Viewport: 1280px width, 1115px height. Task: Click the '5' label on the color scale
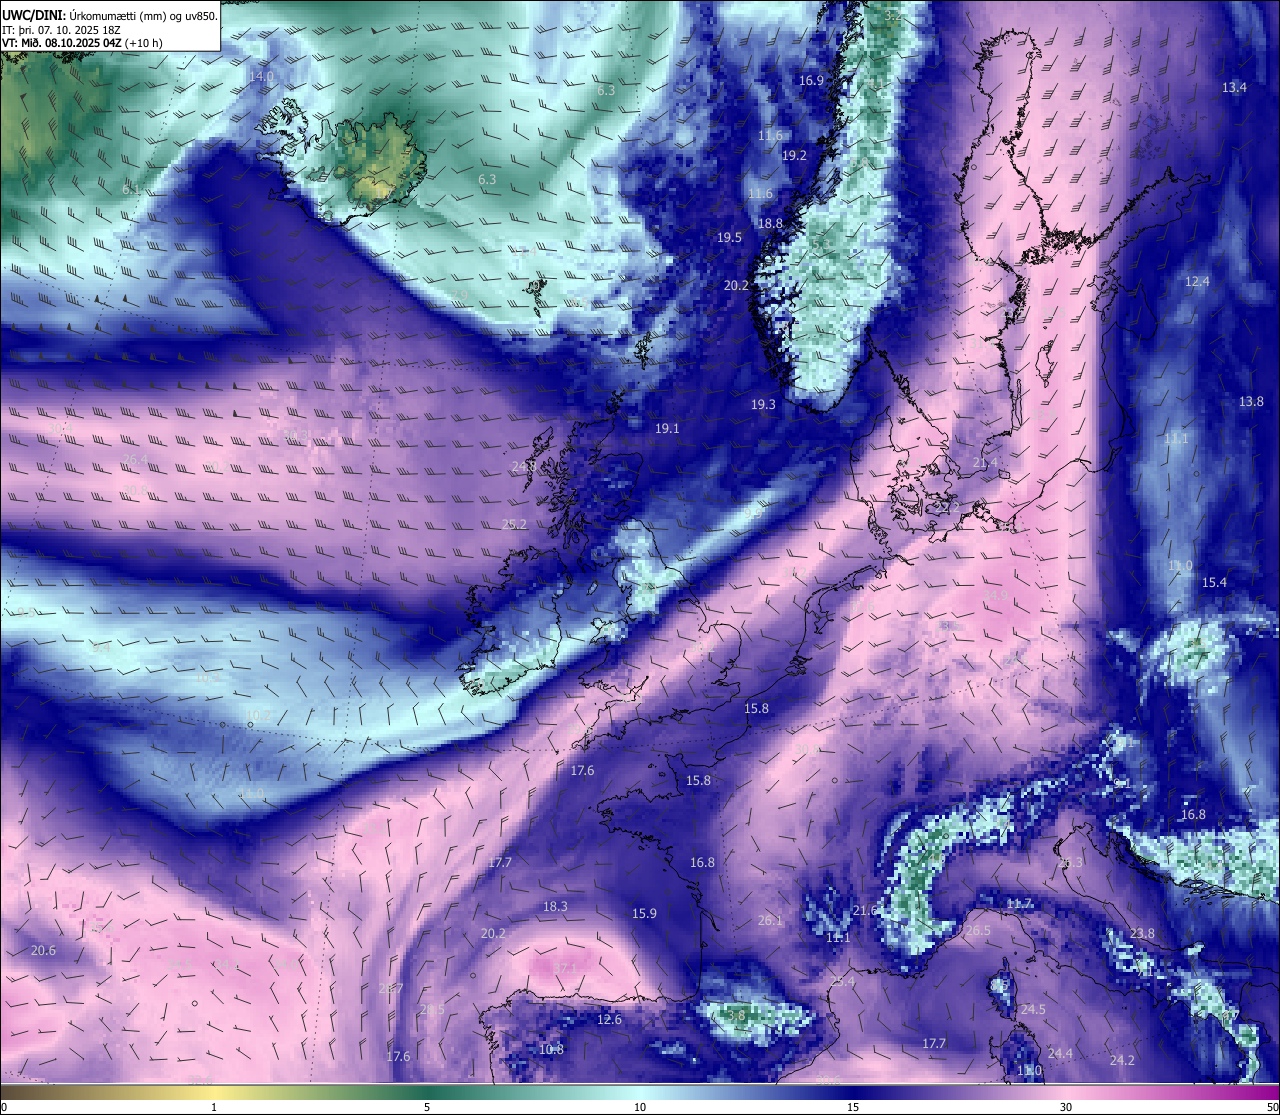tap(427, 1107)
